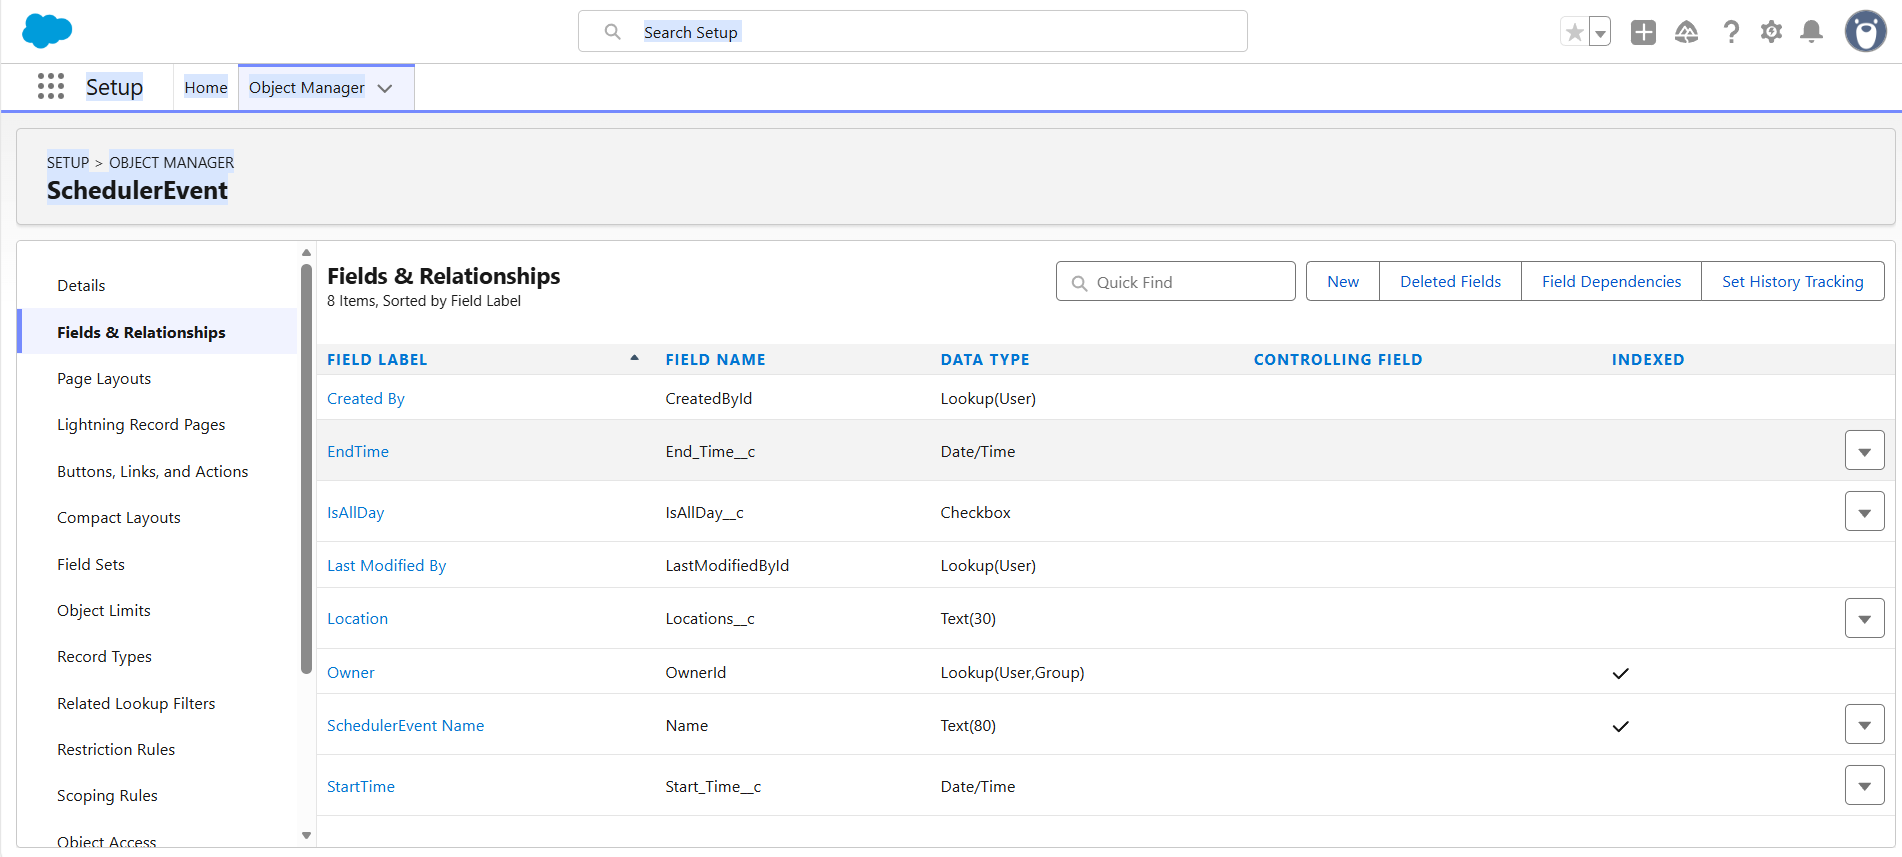Open SchedulerEvent Name row actions dropdown
Image resolution: width=1902 pixels, height=857 pixels.
[1865, 725]
